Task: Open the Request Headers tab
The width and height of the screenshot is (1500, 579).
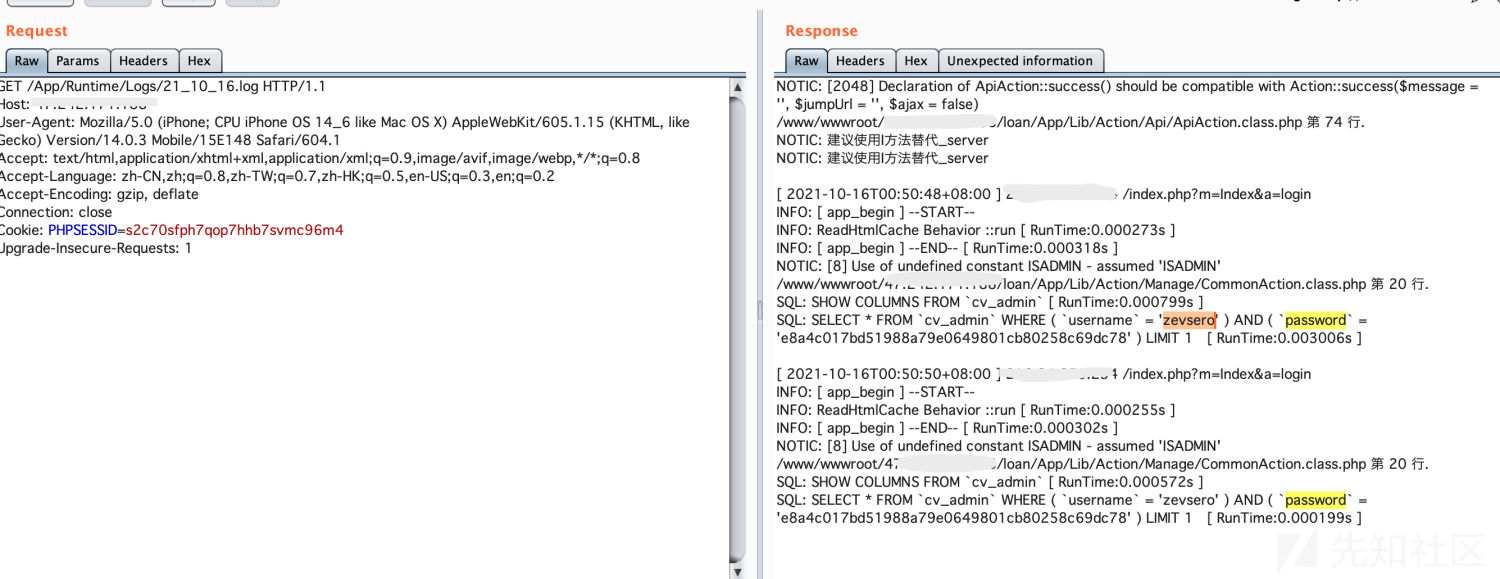Action: click(x=143, y=61)
